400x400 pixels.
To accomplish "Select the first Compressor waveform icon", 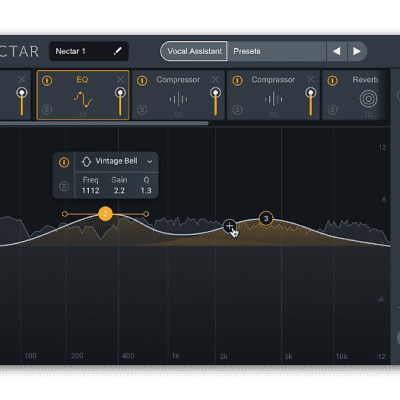I will click(178, 99).
